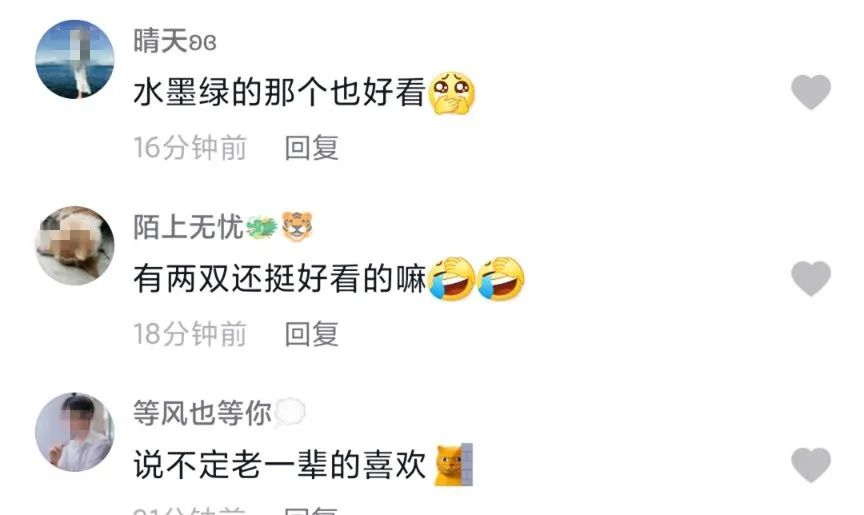Screen dimensions: 864x515
Task: Open the profile avatar of 陌上无忧
Action: (75, 245)
